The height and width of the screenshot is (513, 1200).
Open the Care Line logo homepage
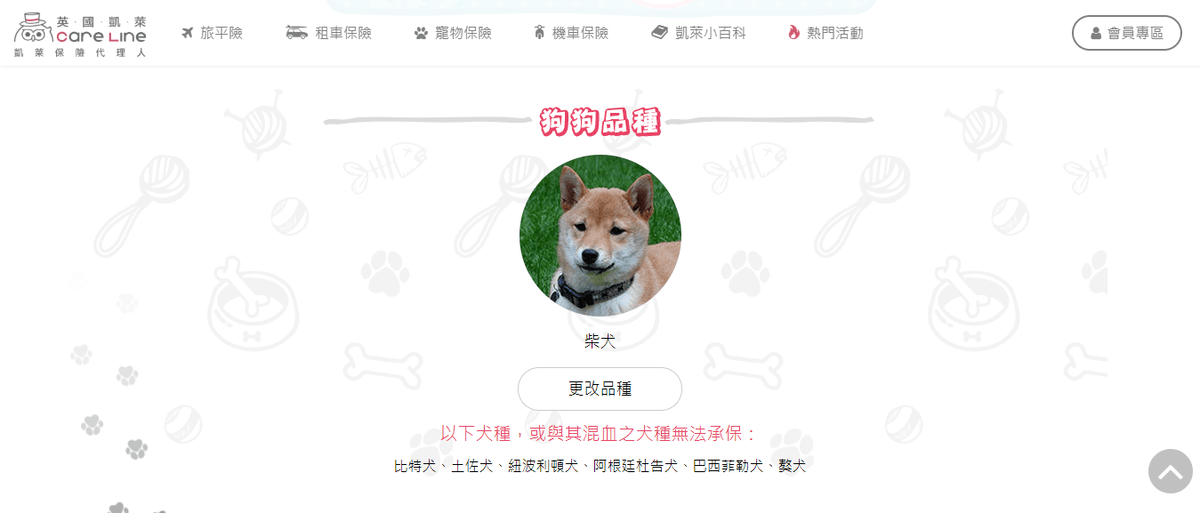click(x=80, y=35)
